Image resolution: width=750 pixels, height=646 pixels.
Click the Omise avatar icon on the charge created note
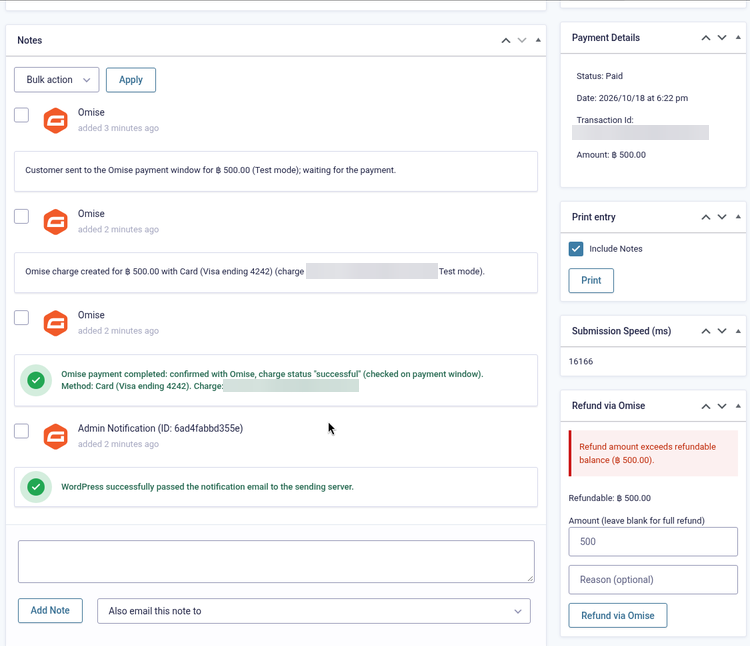(x=55, y=222)
